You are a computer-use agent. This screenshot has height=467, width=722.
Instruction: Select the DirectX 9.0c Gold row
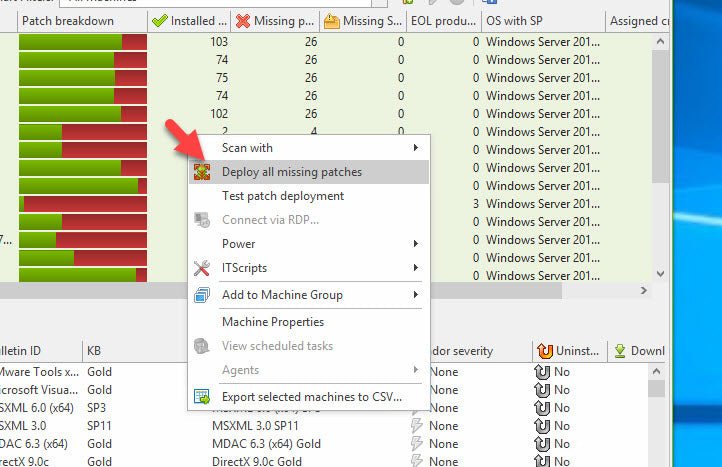324,461
